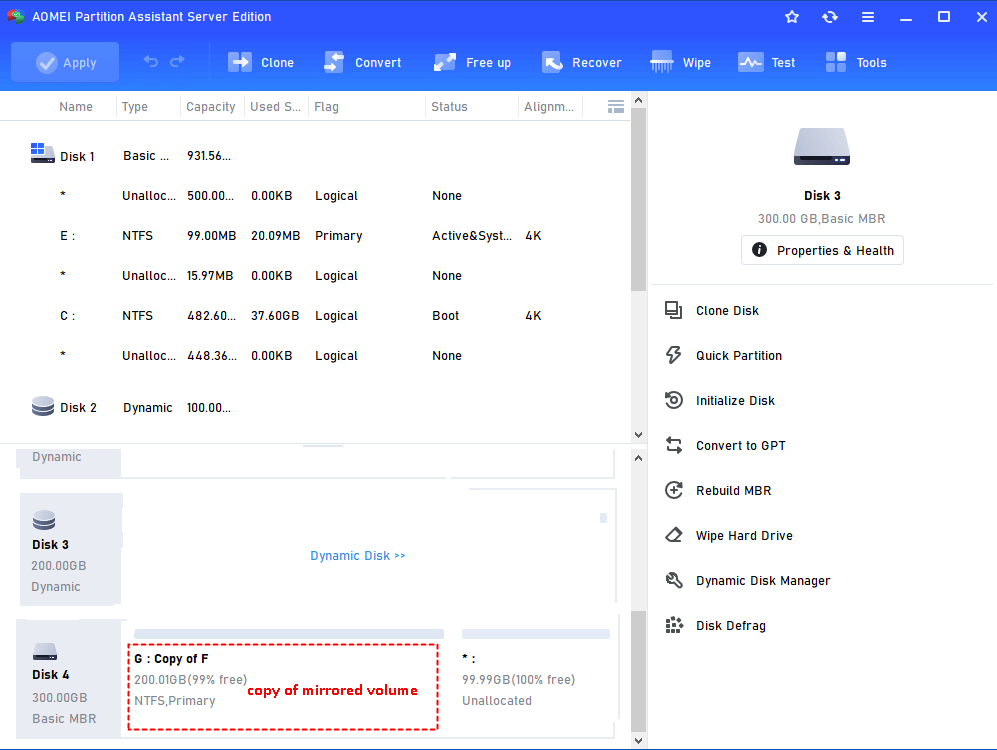Select Disk 4 300.00GB Basic MBR block

point(69,679)
